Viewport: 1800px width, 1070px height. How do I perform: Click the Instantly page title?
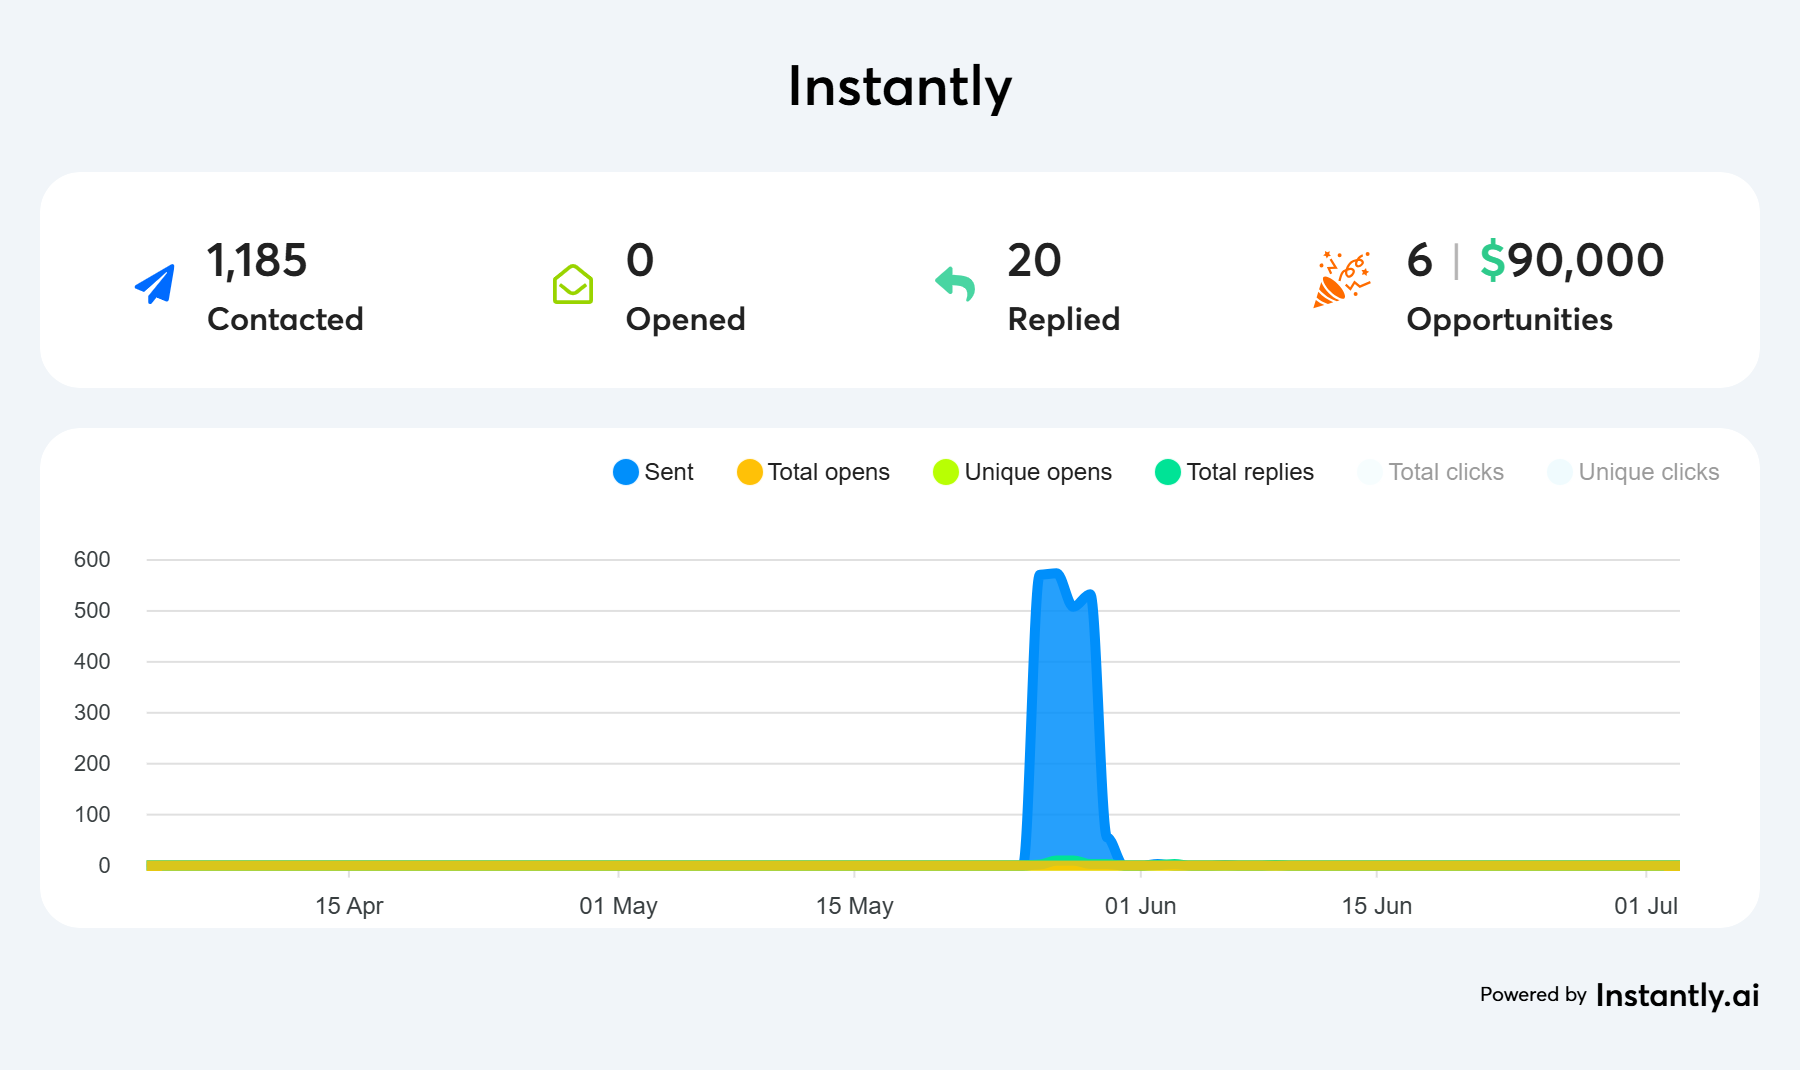(900, 87)
